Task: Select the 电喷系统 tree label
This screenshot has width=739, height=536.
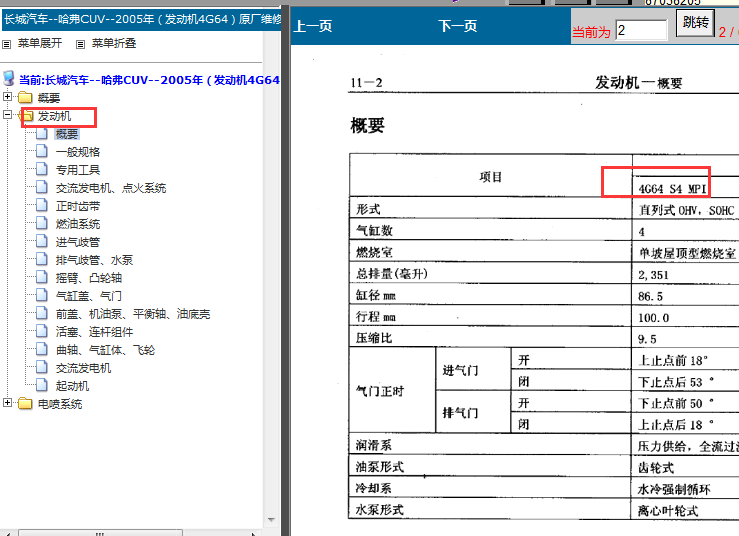Action: coord(60,404)
